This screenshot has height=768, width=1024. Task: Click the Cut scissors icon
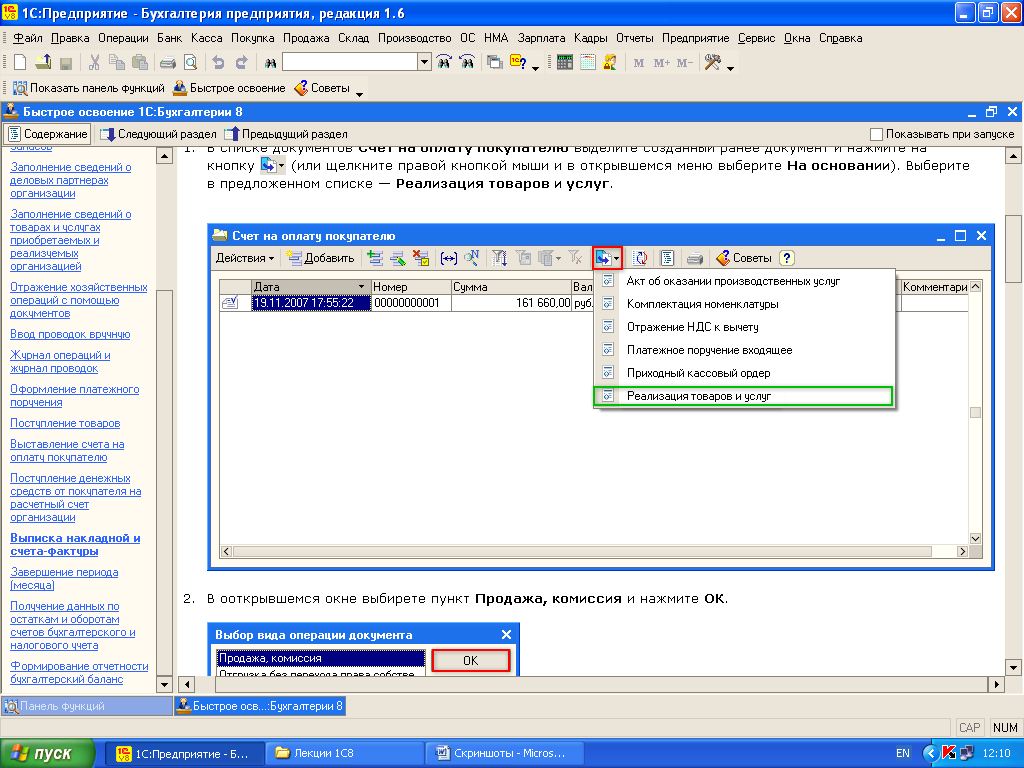point(94,63)
